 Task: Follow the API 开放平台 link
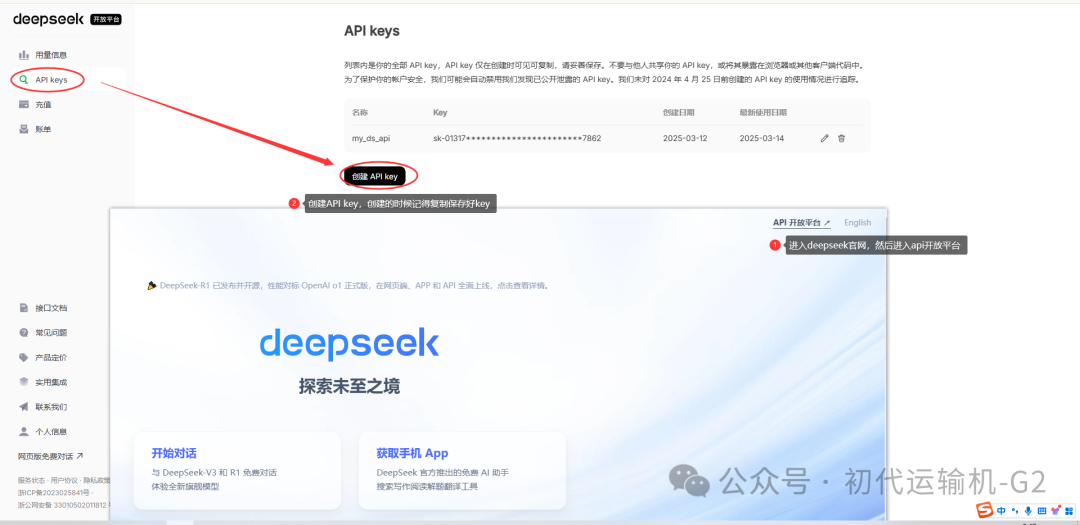(802, 223)
